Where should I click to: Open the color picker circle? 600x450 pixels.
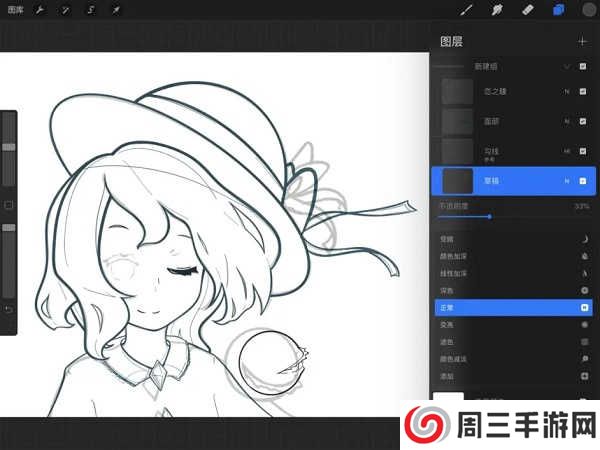[x=589, y=10]
